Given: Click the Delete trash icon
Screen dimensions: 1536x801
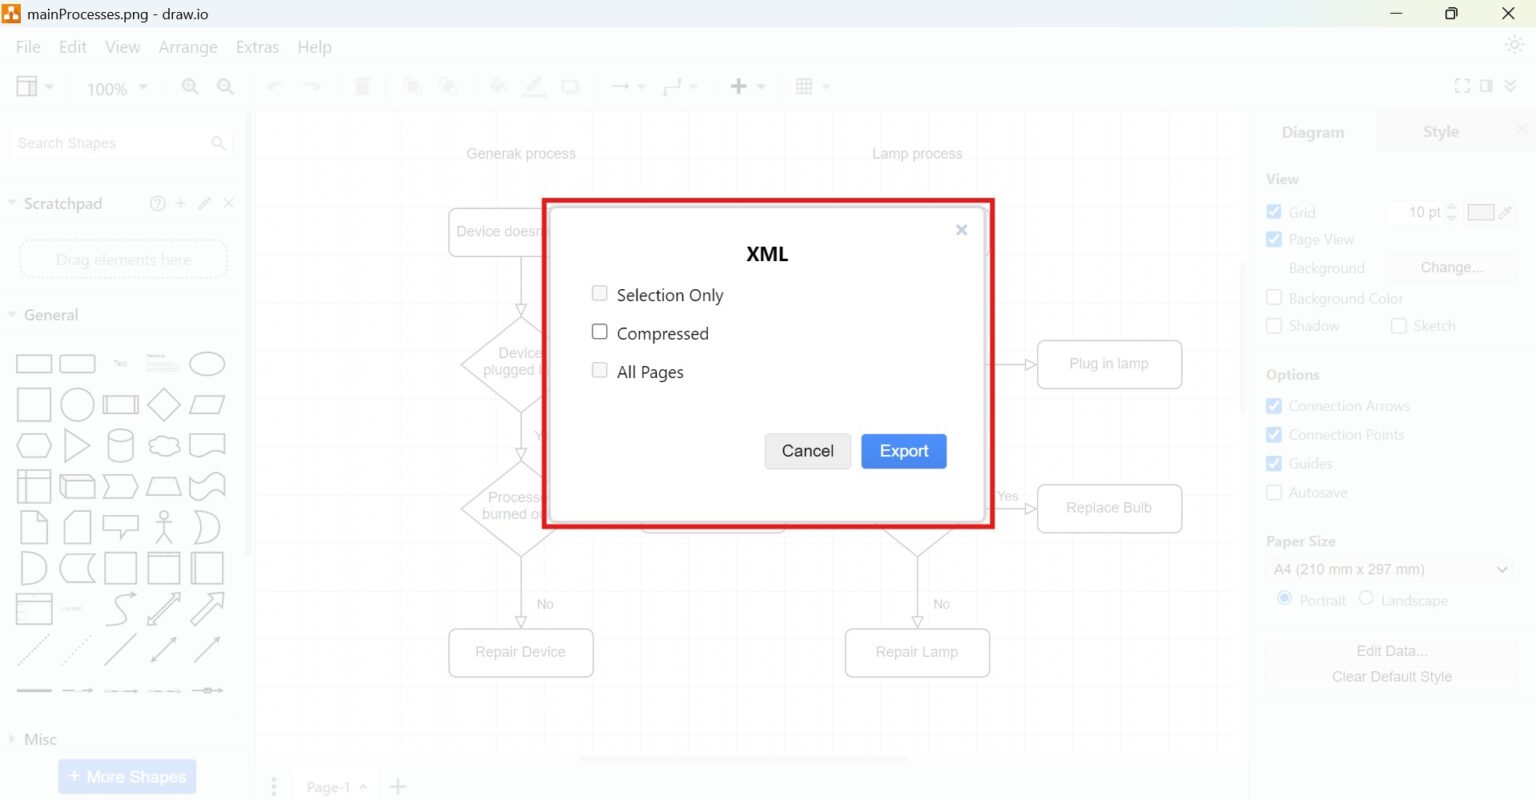Looking at the screenshot, I should coord(361,87).
